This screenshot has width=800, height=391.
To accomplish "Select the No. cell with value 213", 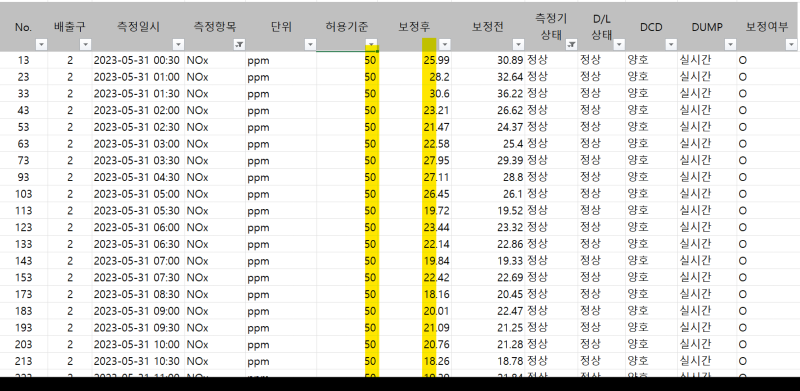I will click(23, 361).
